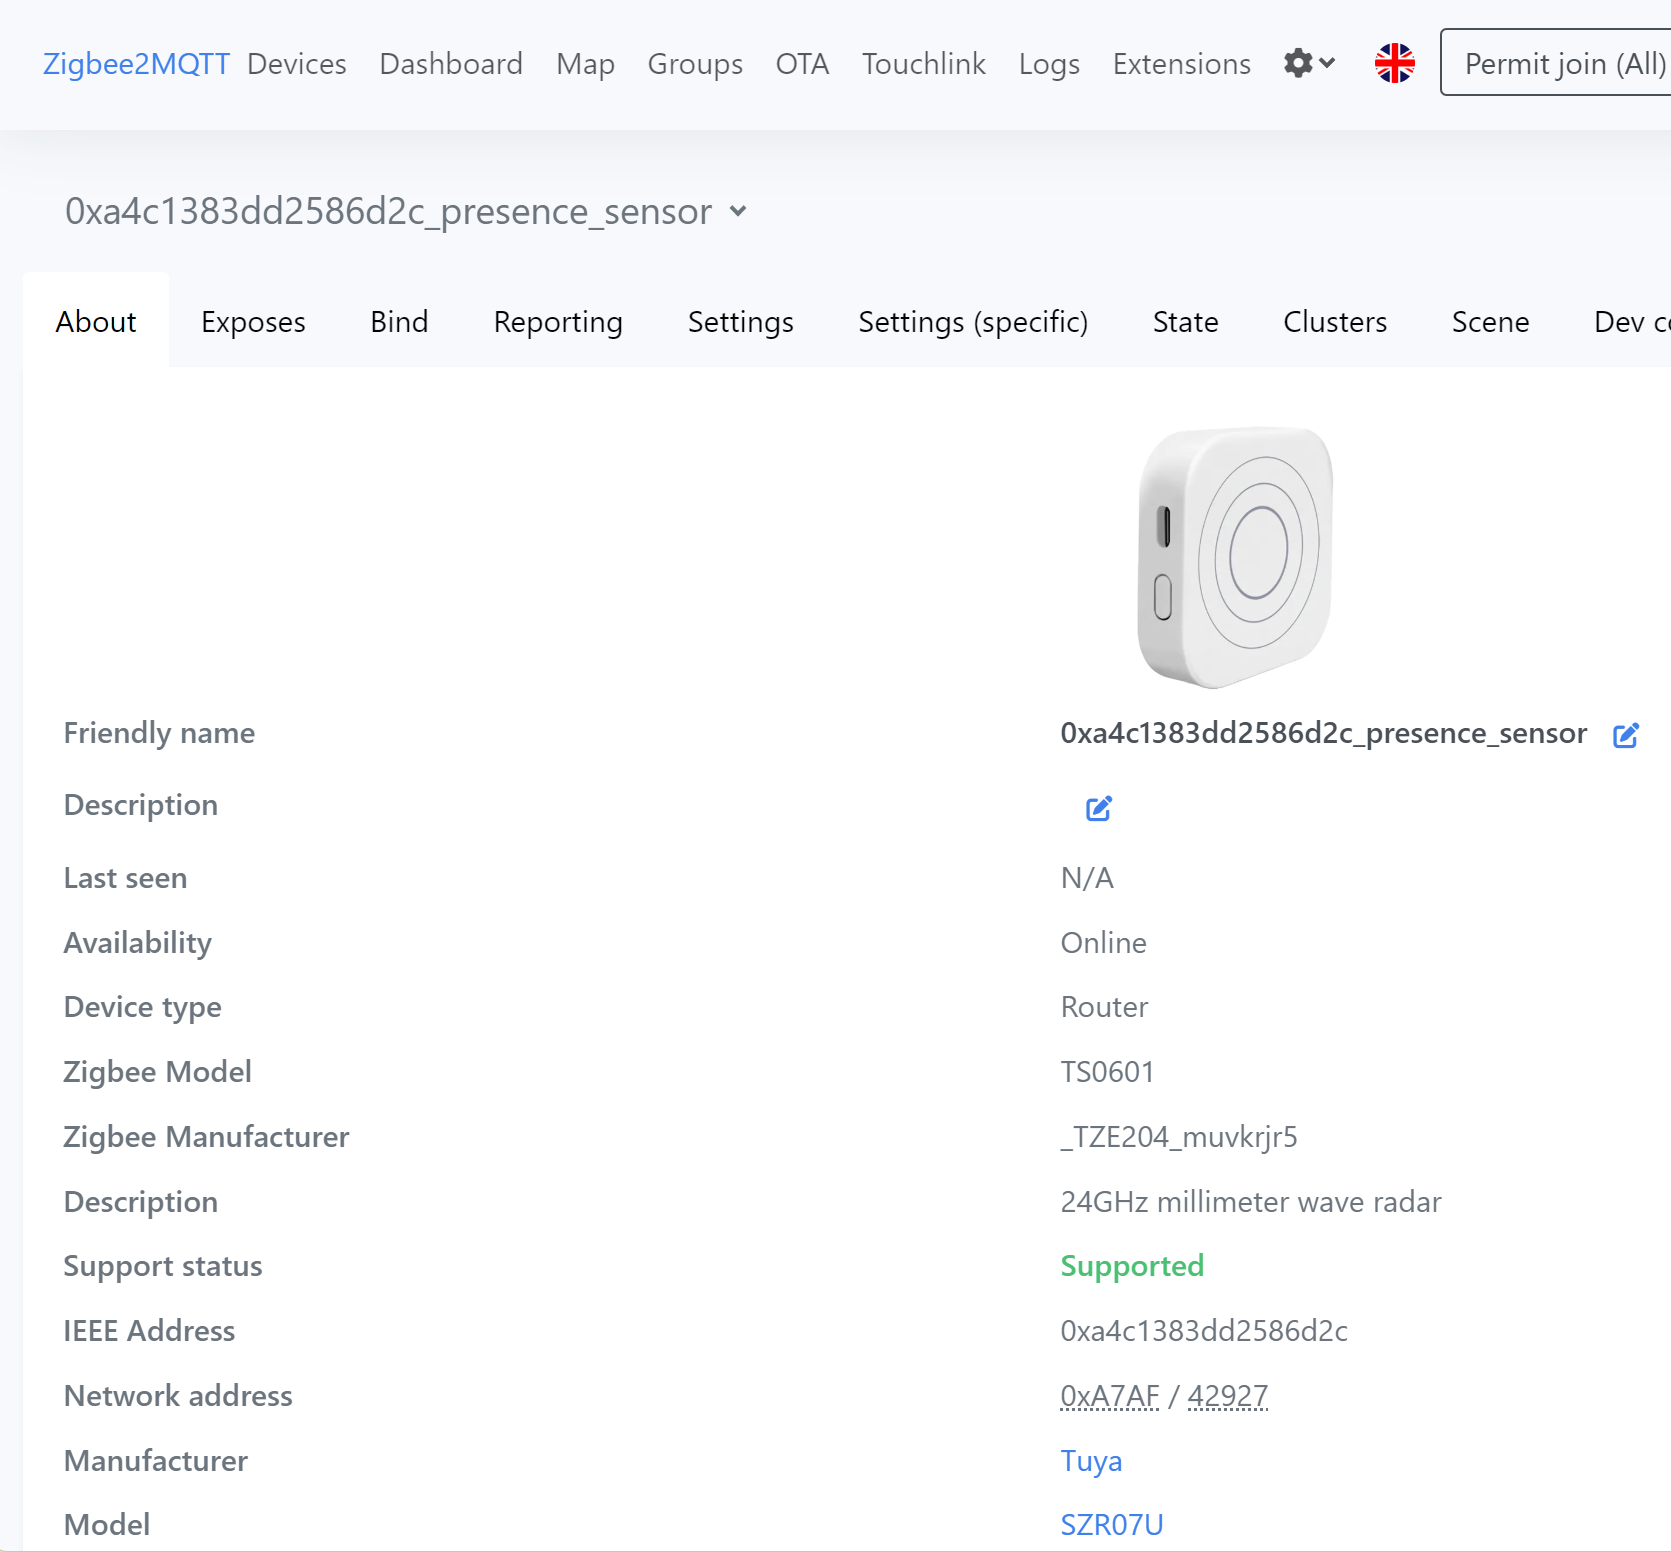Select the About tab

click(x=96, y=321)
